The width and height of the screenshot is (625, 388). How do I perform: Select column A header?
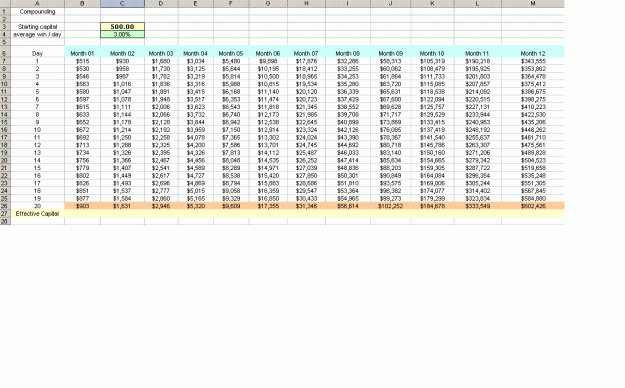[37, 4]
